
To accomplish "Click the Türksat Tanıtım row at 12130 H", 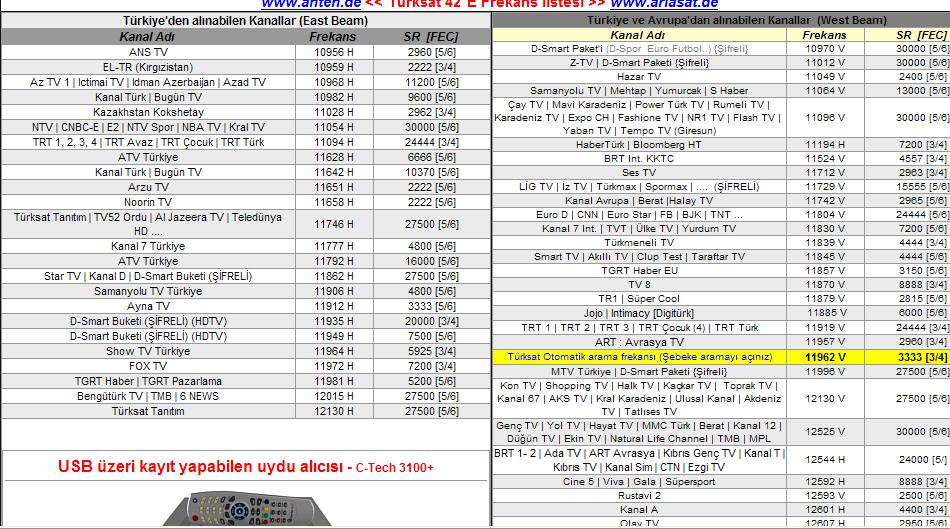I will click(246, 411).
